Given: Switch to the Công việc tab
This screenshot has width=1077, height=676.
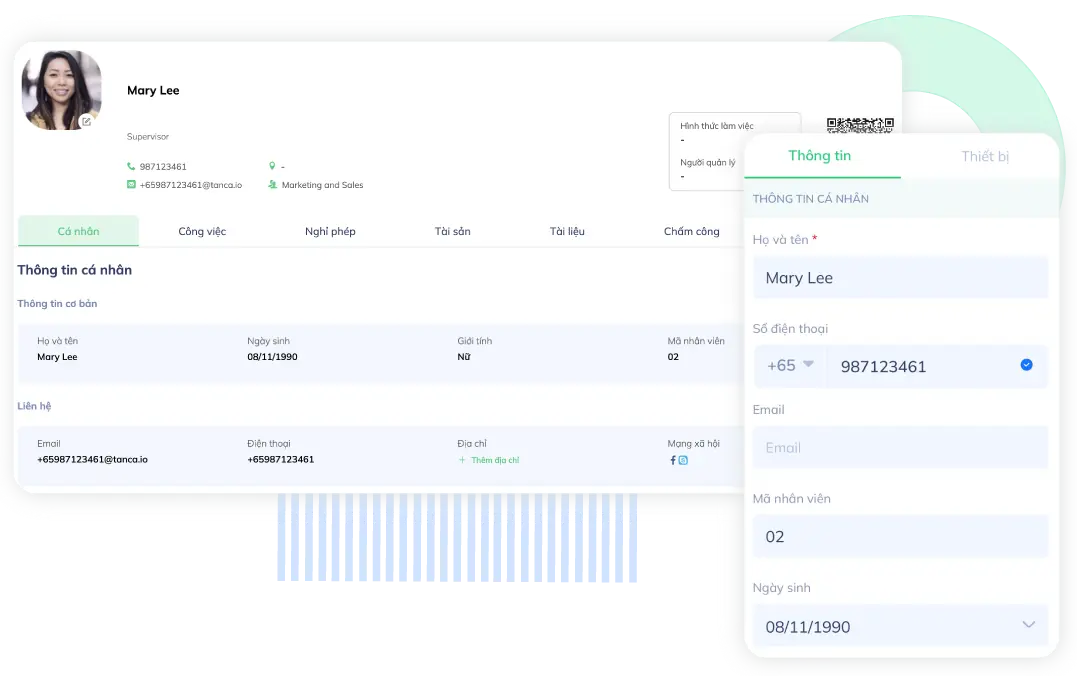Looking at the screenshot, I should click(x=202, y=231).
